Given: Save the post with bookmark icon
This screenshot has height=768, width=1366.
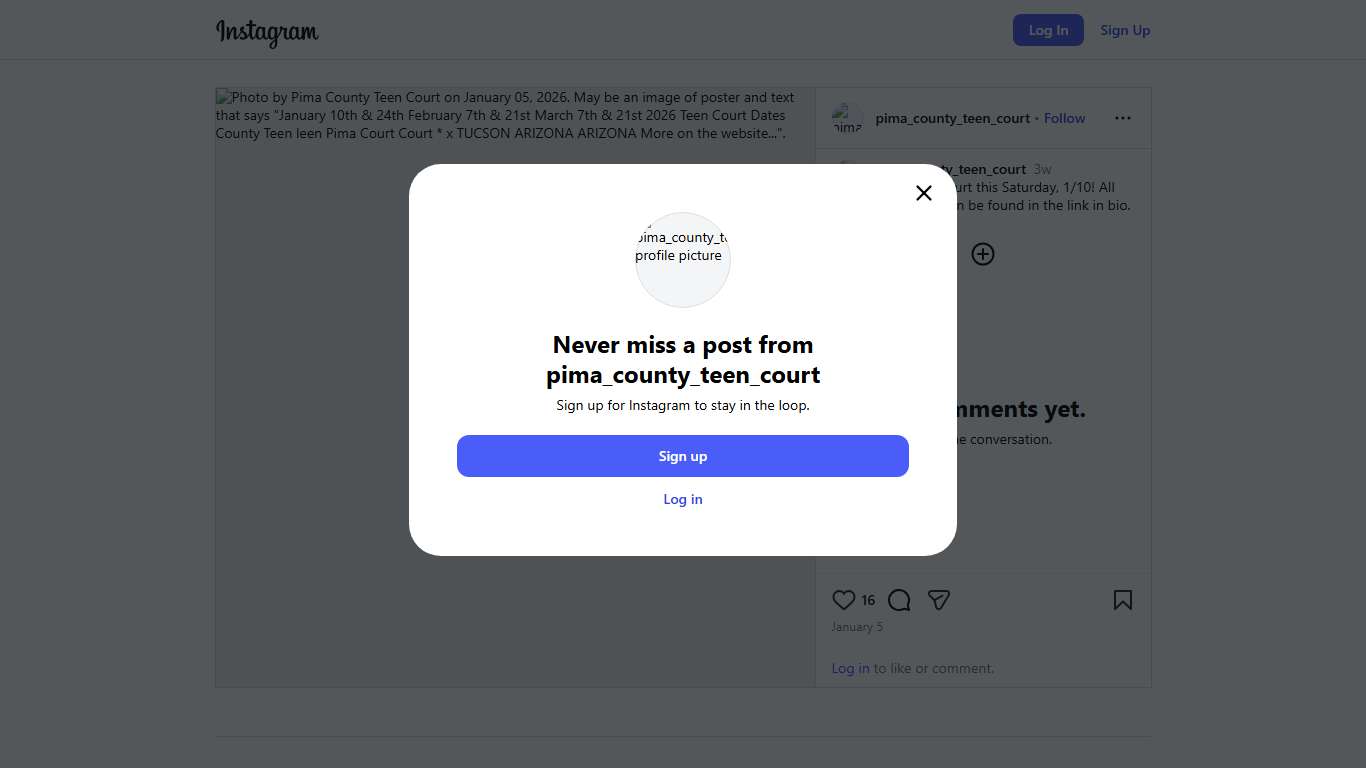Looking at the screenshot, I should [1123, 600].
